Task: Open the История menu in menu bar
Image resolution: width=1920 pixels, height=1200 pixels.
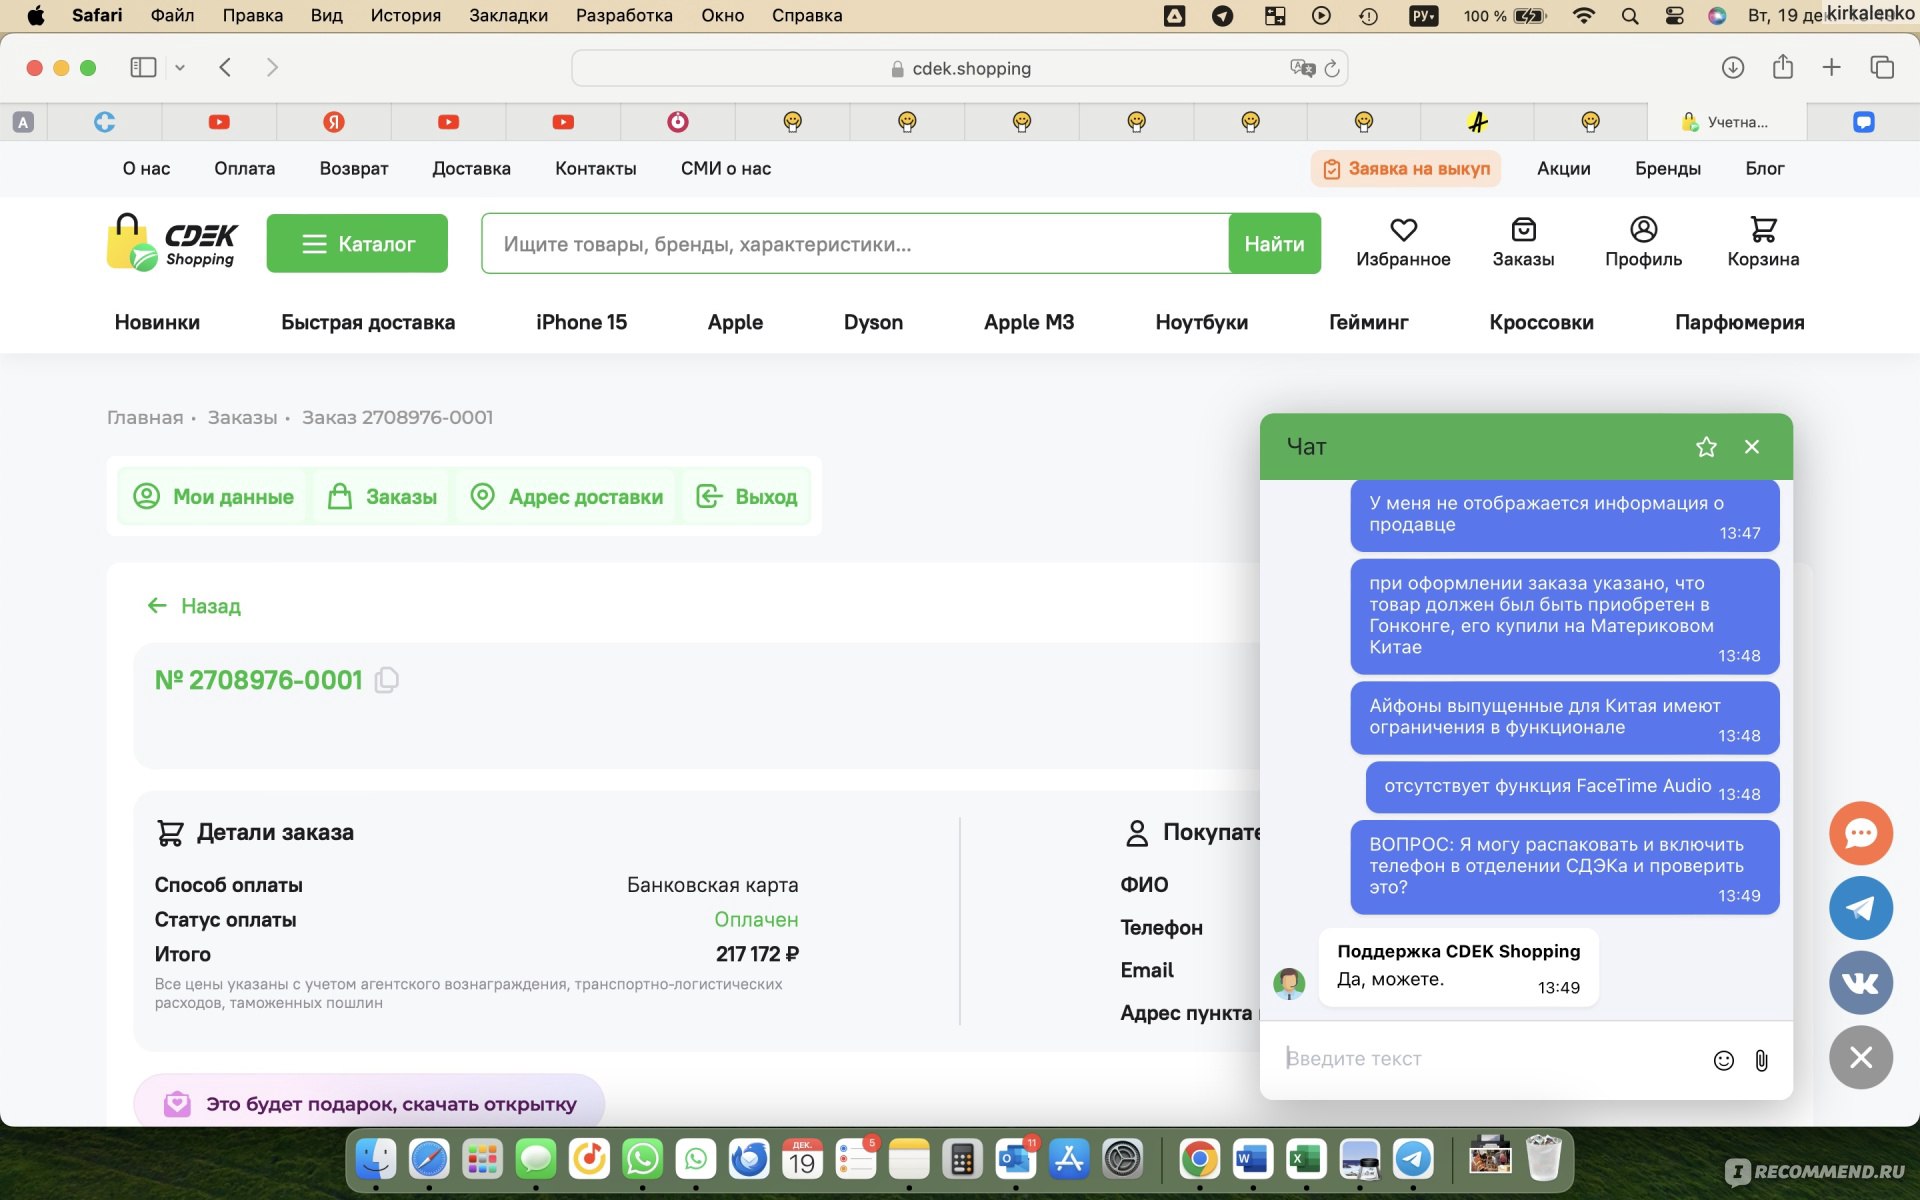Action: click(x=405, y=15)
